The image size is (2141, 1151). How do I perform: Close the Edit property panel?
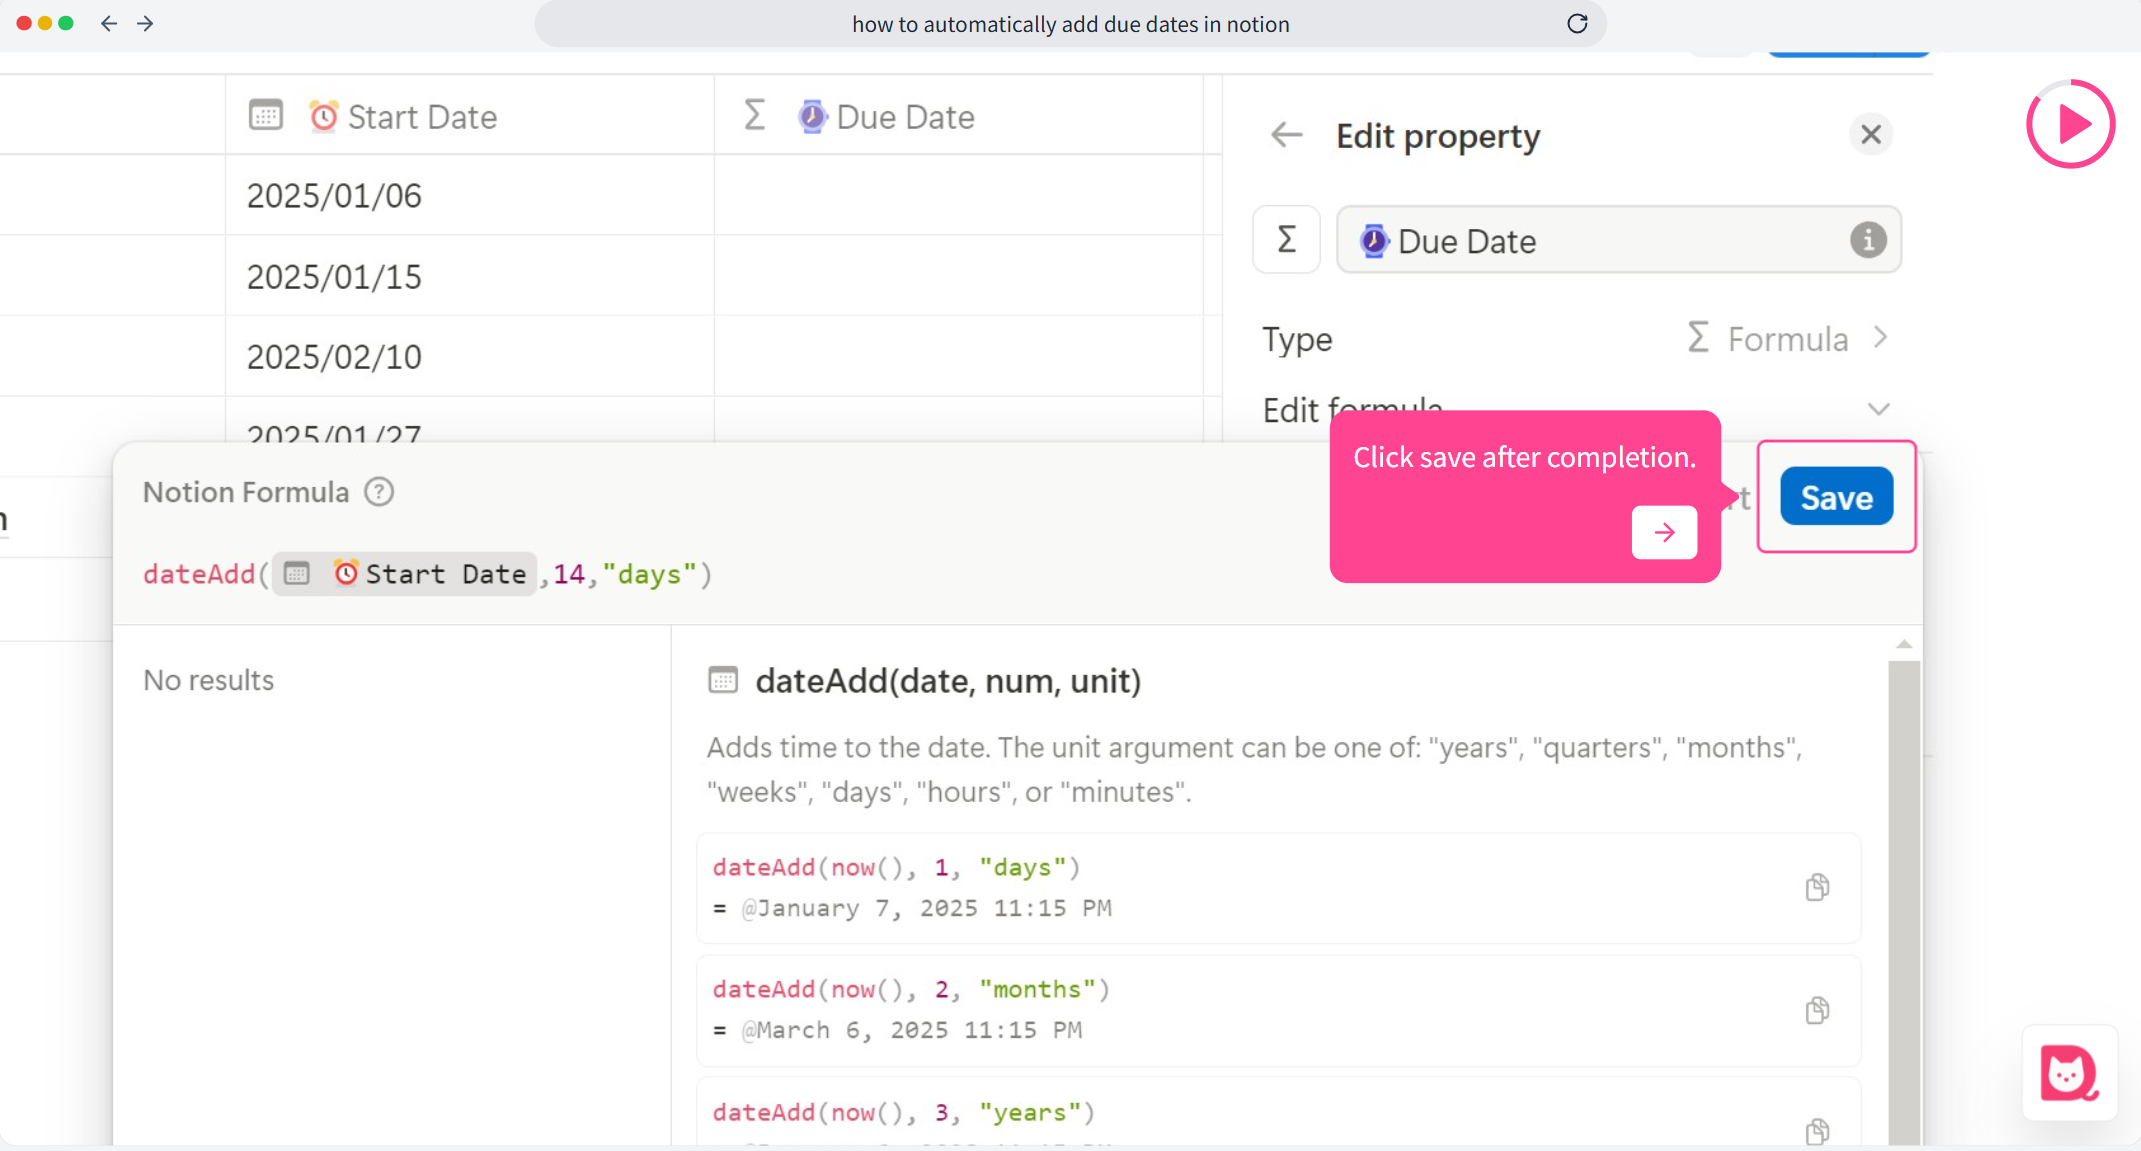[x=1871, y=134]
